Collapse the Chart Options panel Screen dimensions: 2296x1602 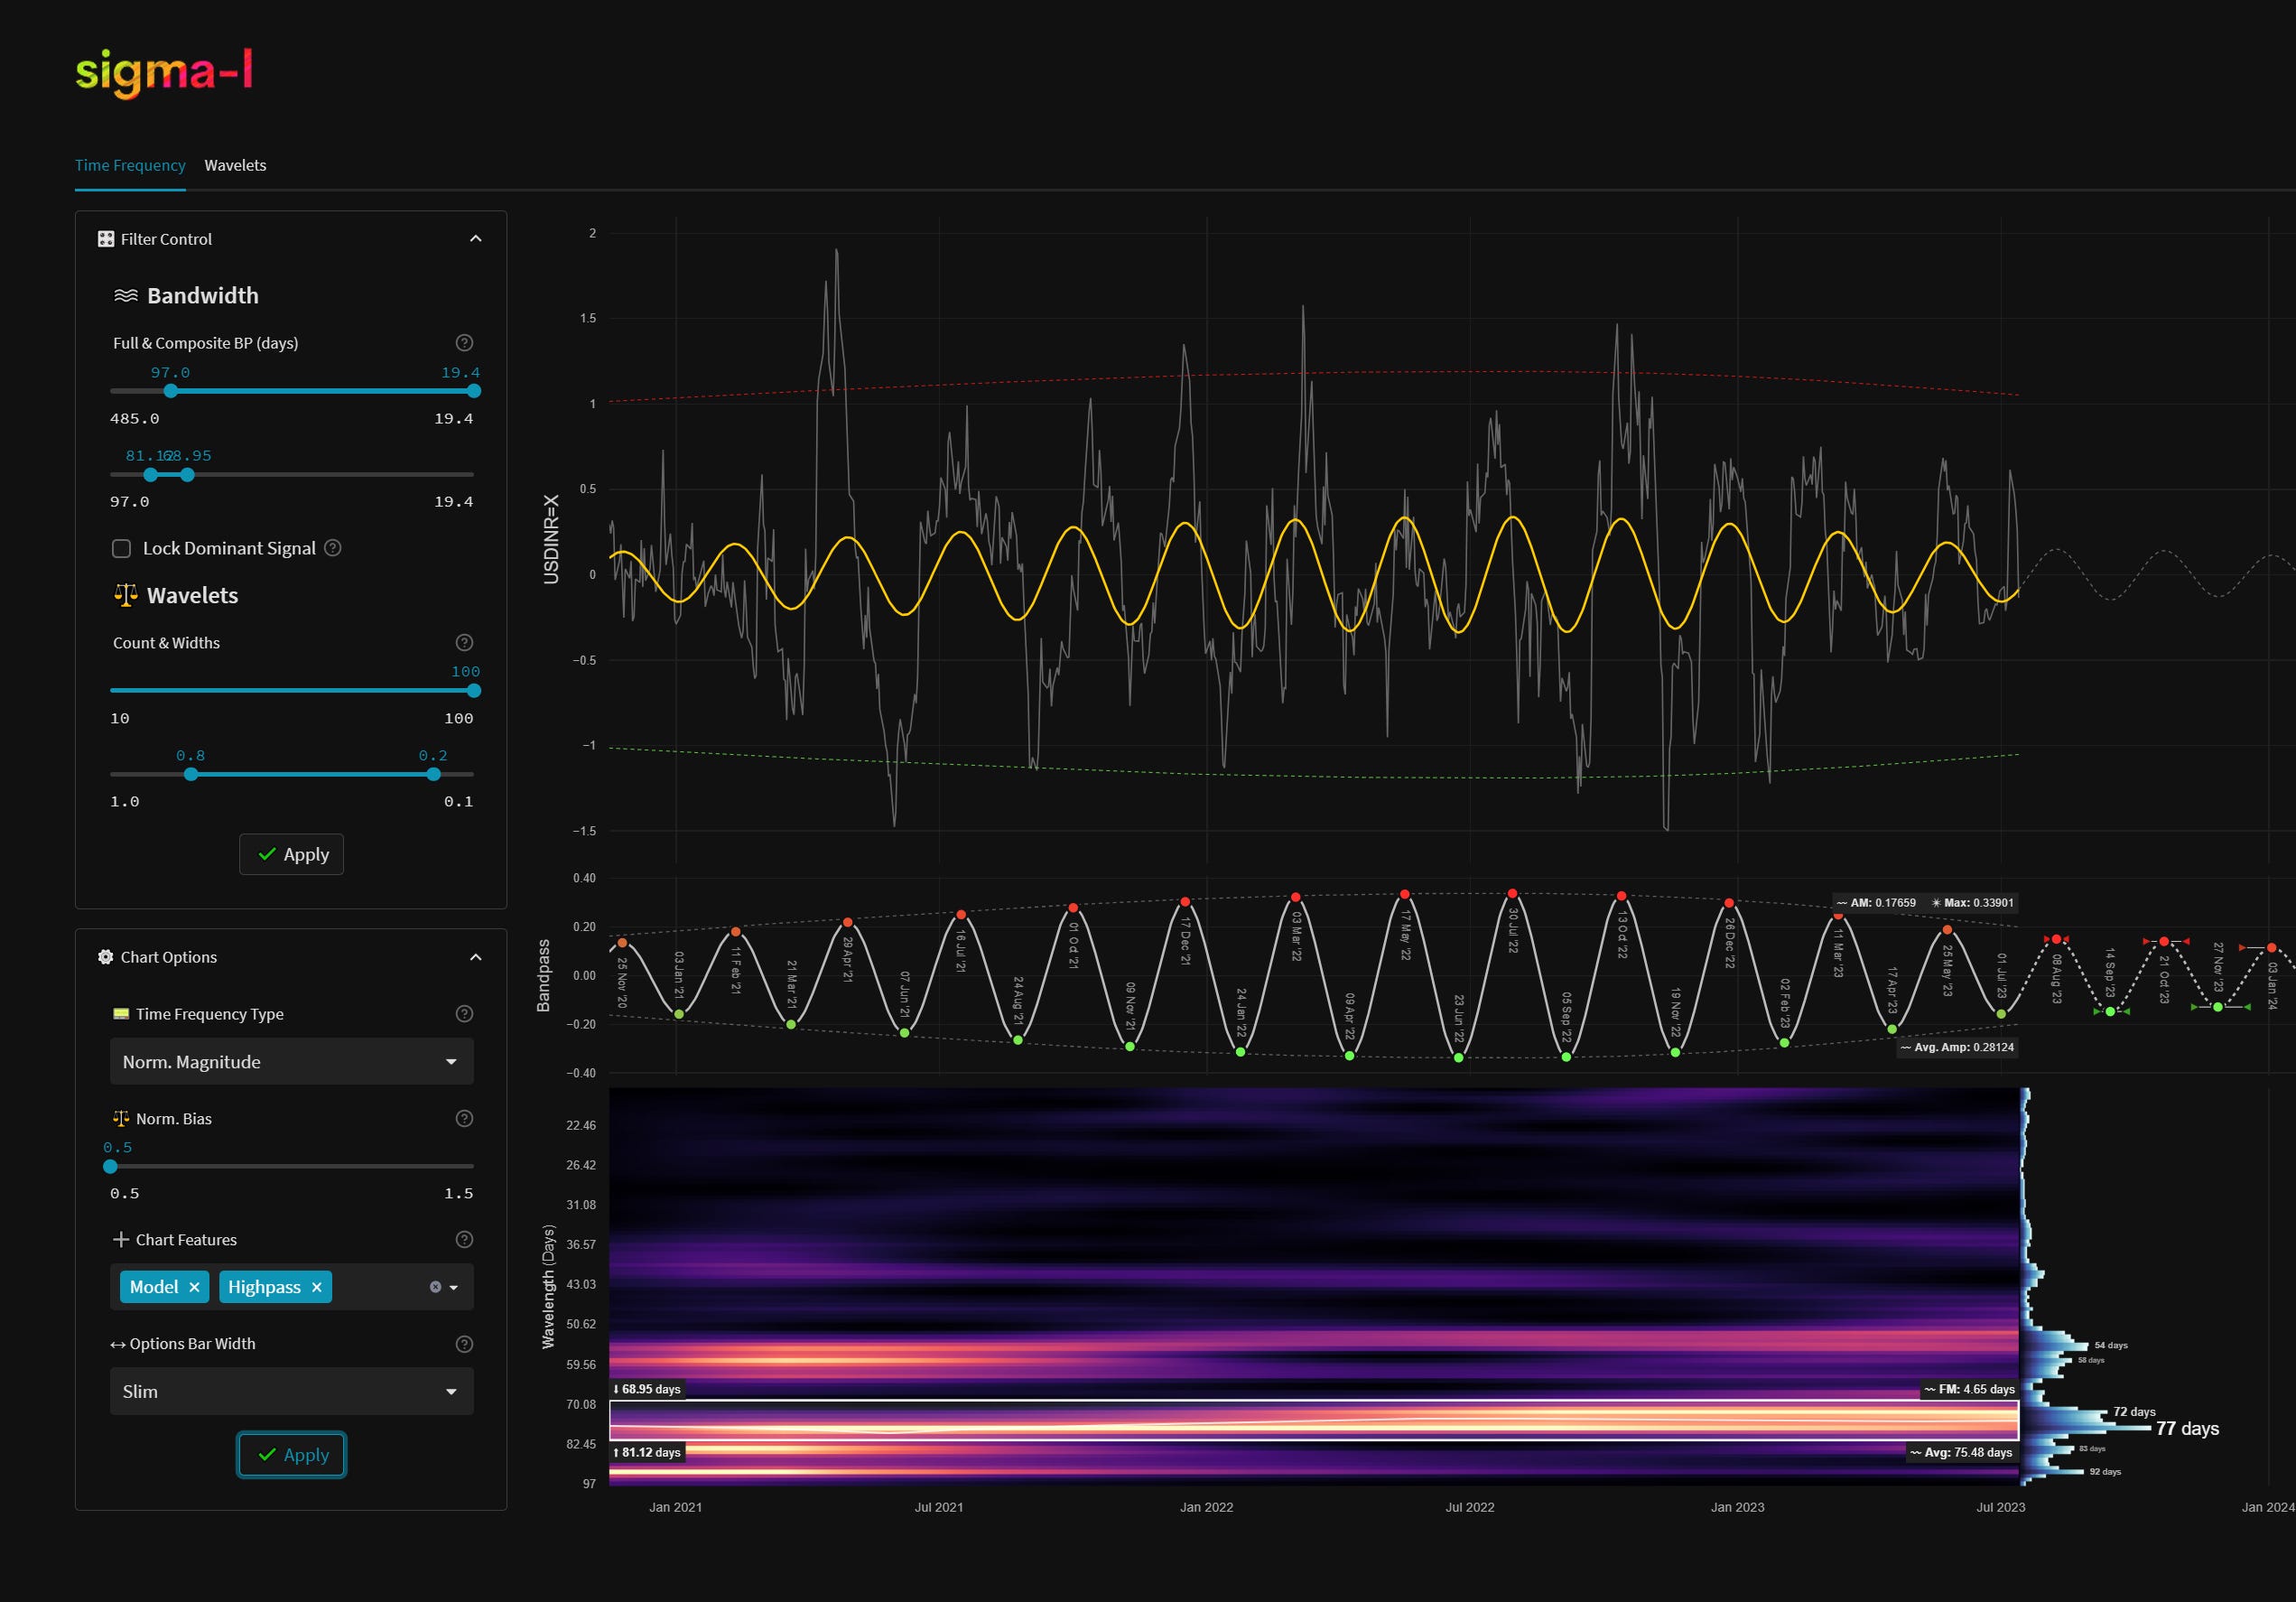pyautogui.click(x=476, y=957)
